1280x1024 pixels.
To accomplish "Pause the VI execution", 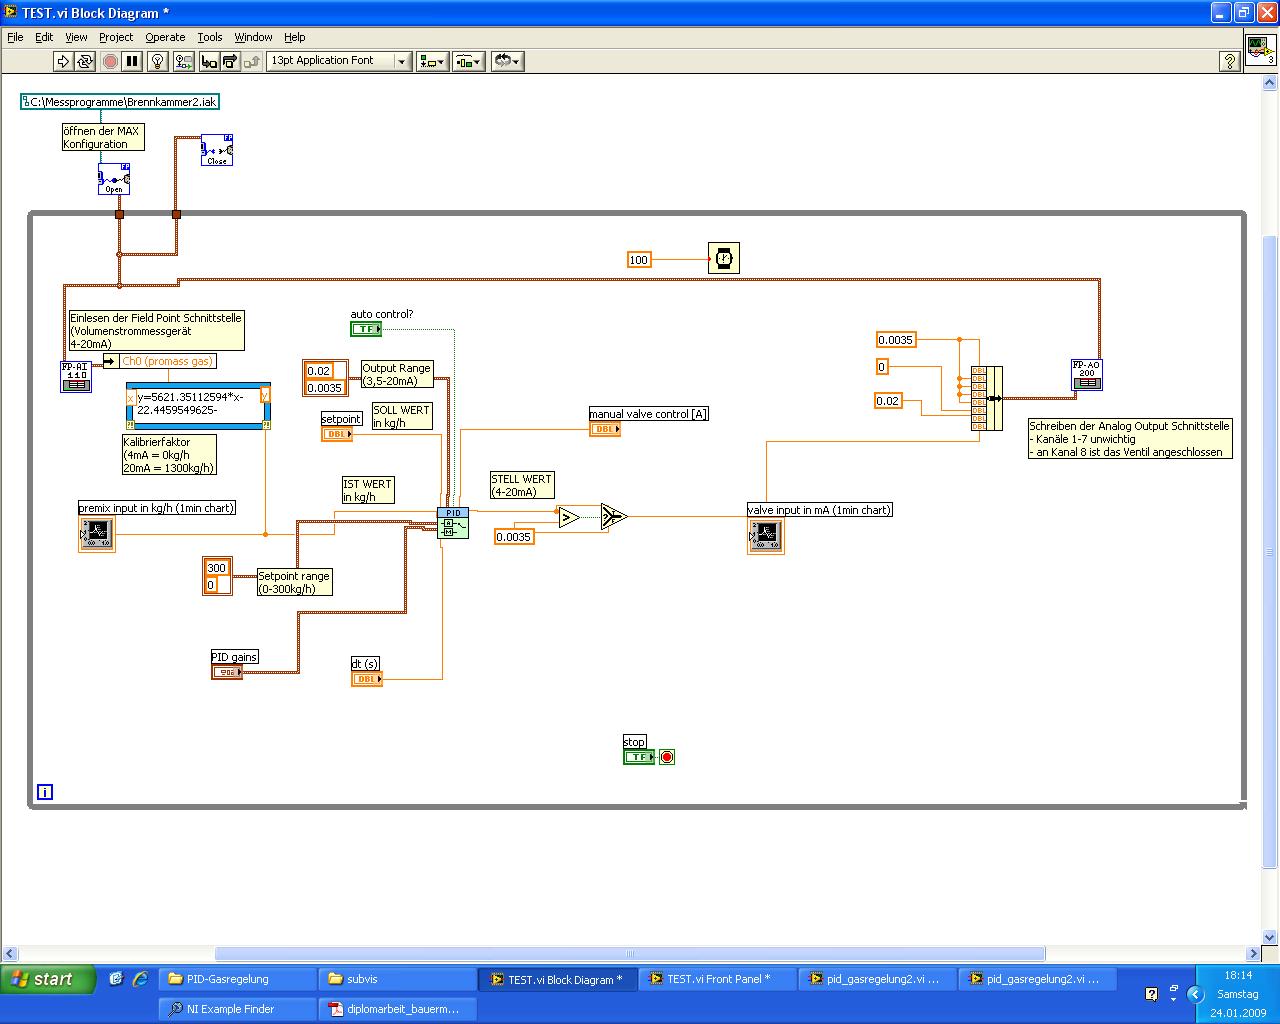I will pos(132,61).
